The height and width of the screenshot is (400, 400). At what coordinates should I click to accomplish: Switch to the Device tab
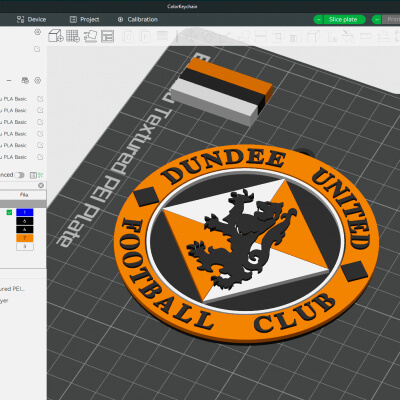31,20
